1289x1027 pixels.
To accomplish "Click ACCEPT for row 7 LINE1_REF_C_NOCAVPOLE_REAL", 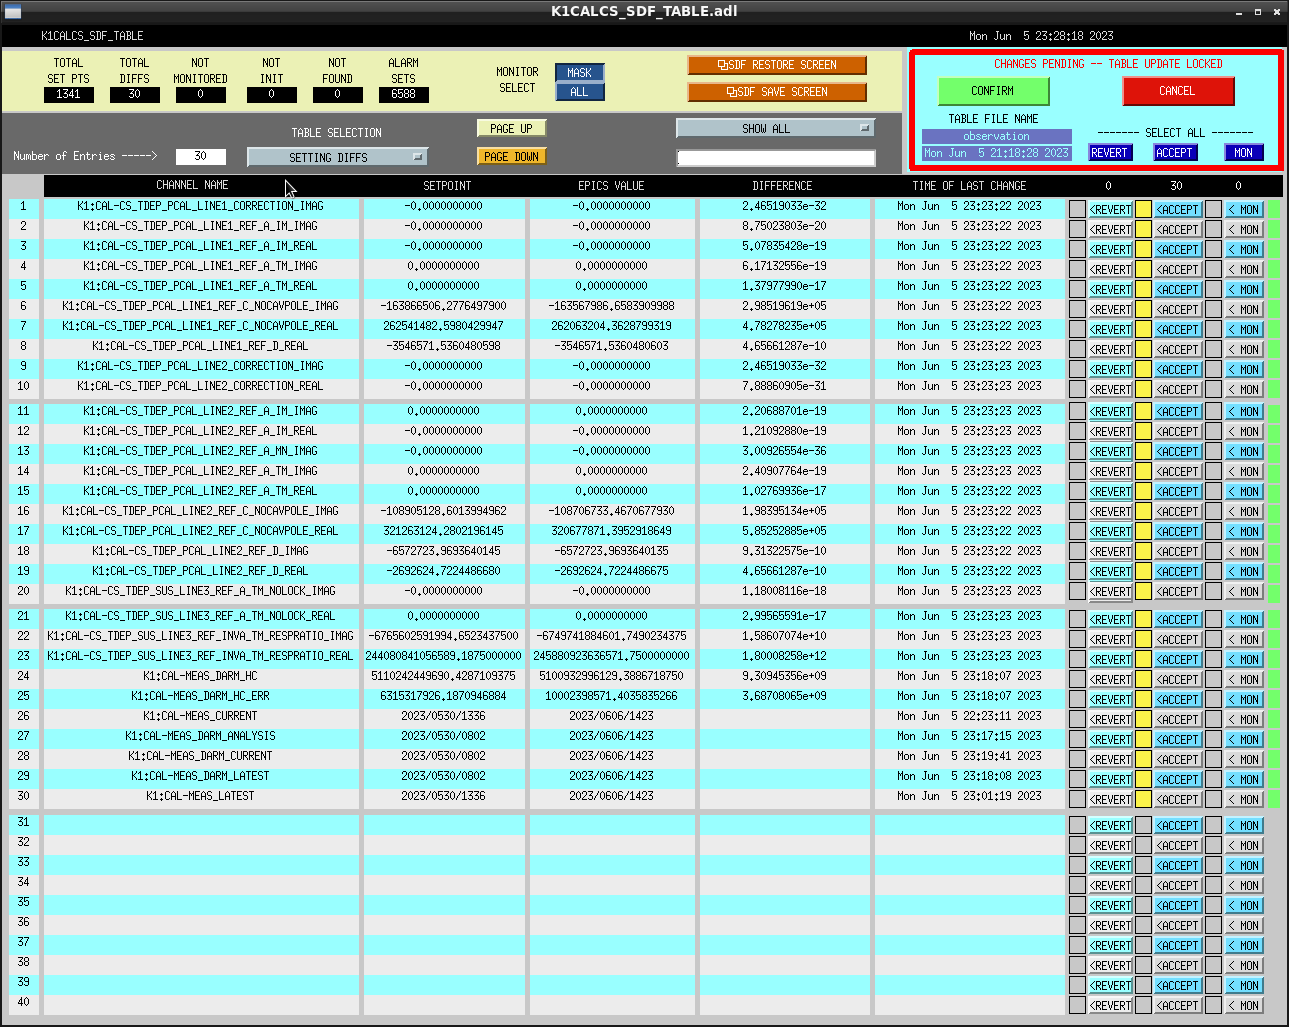I will [x=1178, y=330].
